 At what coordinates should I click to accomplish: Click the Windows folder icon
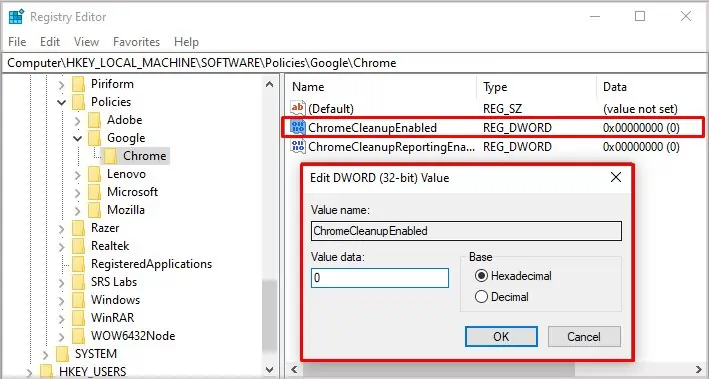[79, 300]
